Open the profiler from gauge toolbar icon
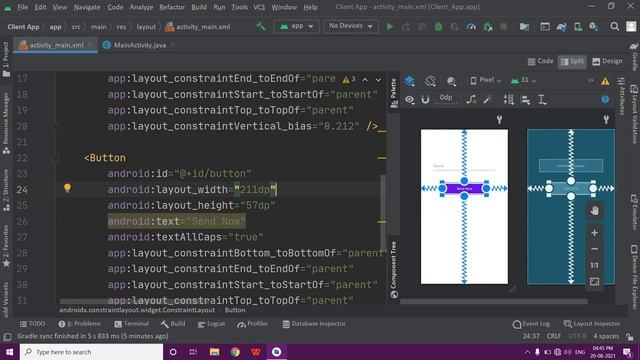The height and width of the screenshot is (360, 640). [471, 27]
